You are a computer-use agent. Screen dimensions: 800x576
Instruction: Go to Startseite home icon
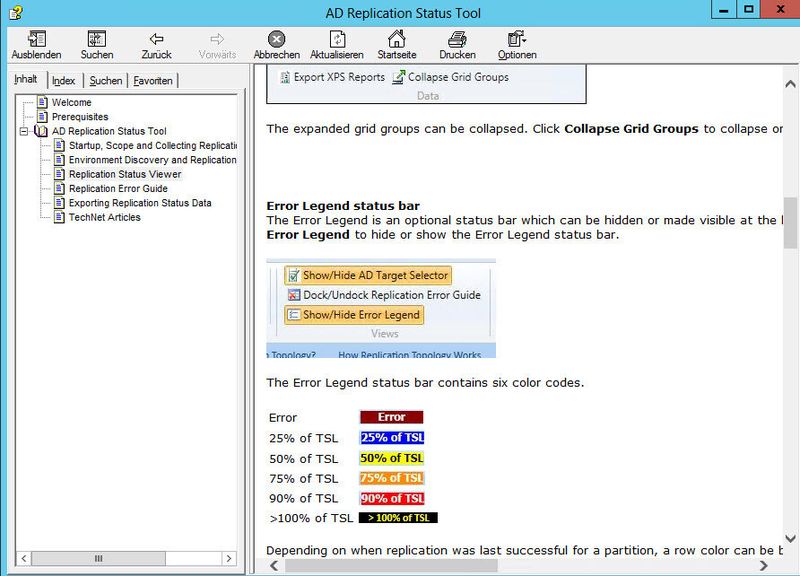(x=397, y=40)
